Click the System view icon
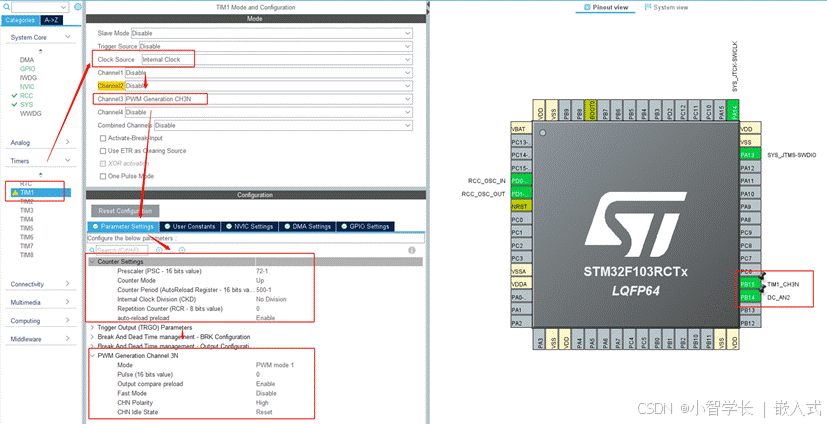Screen dimensions: 827x424 pos(648,7)
